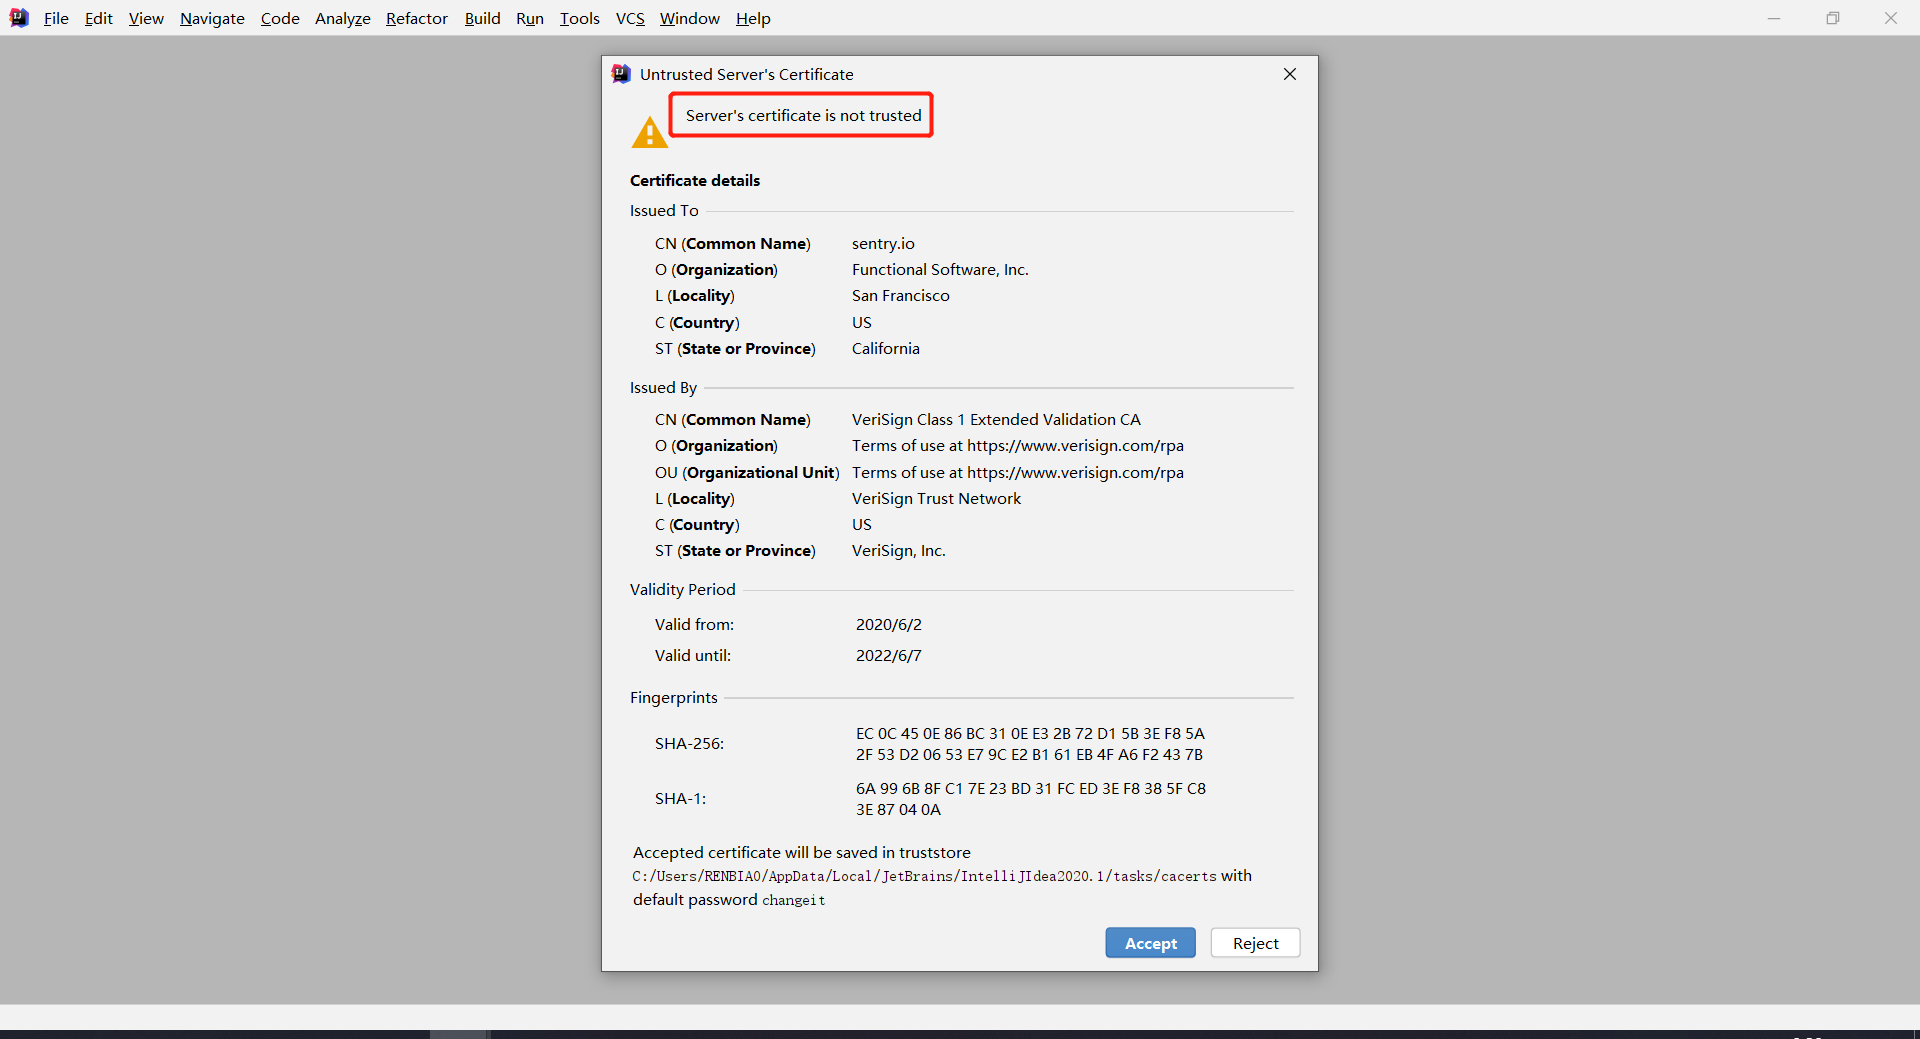Click the 'California' state value

886,348
